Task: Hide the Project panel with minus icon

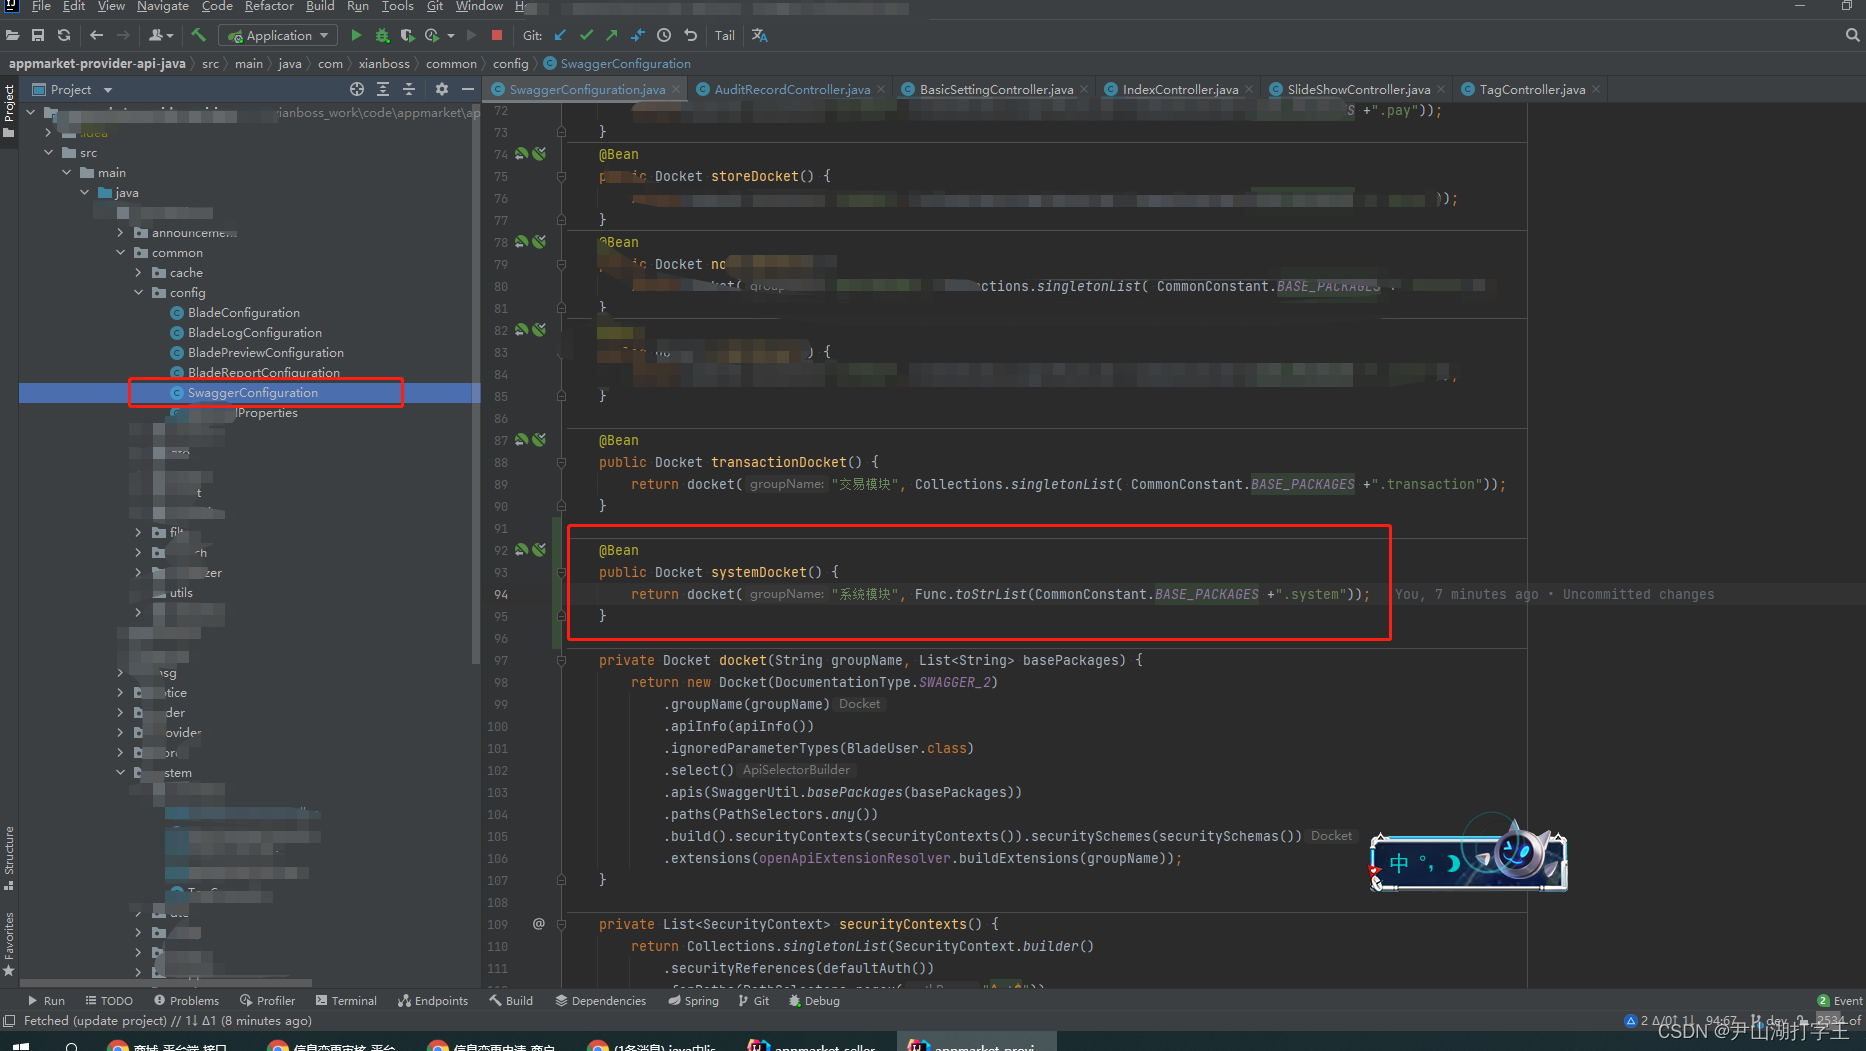Action: (x=467, y=89)
